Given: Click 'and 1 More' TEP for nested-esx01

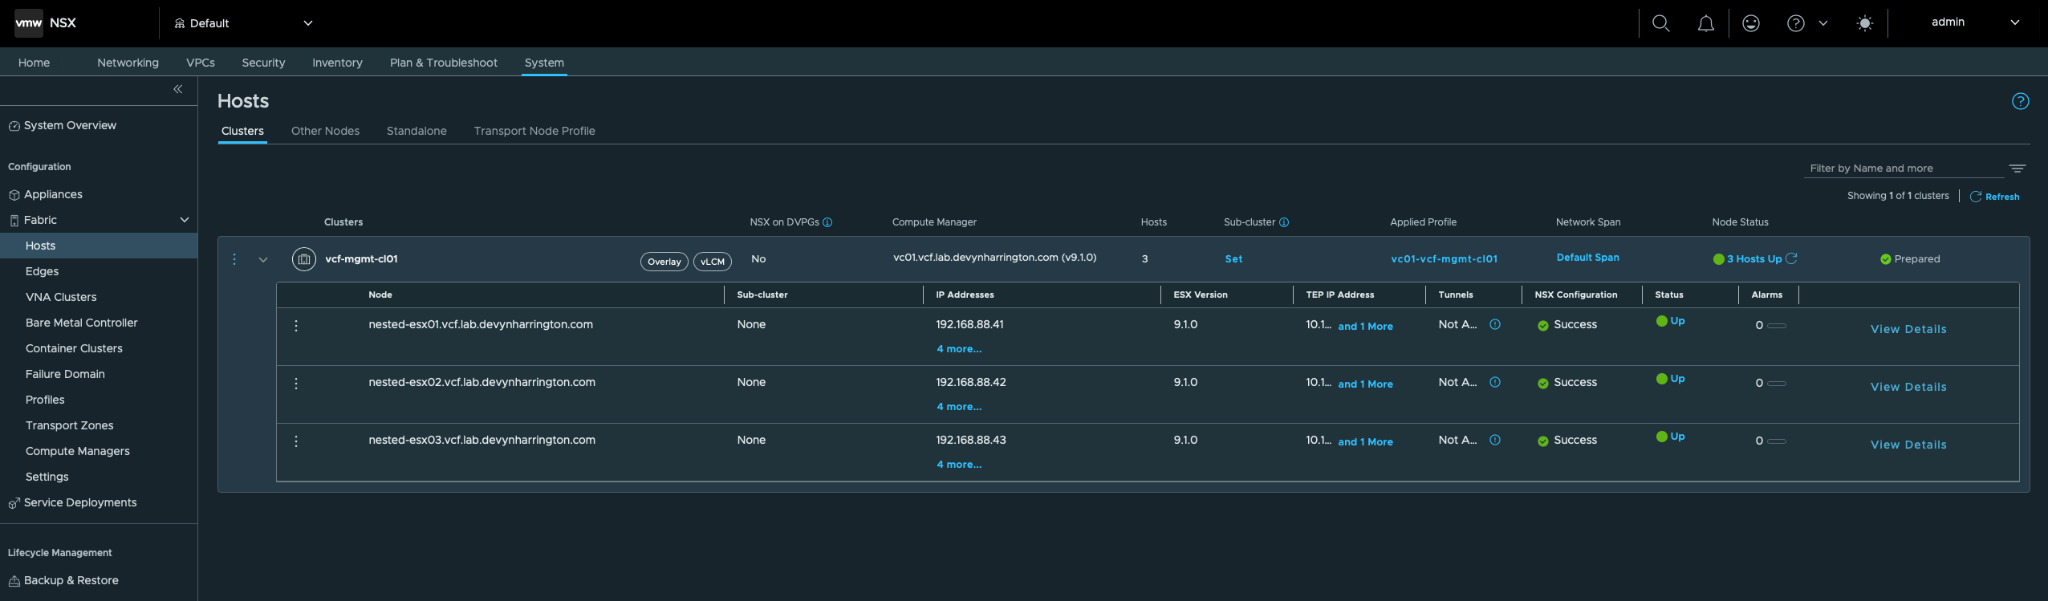Looking at the screenshot, I should 1365,326.
